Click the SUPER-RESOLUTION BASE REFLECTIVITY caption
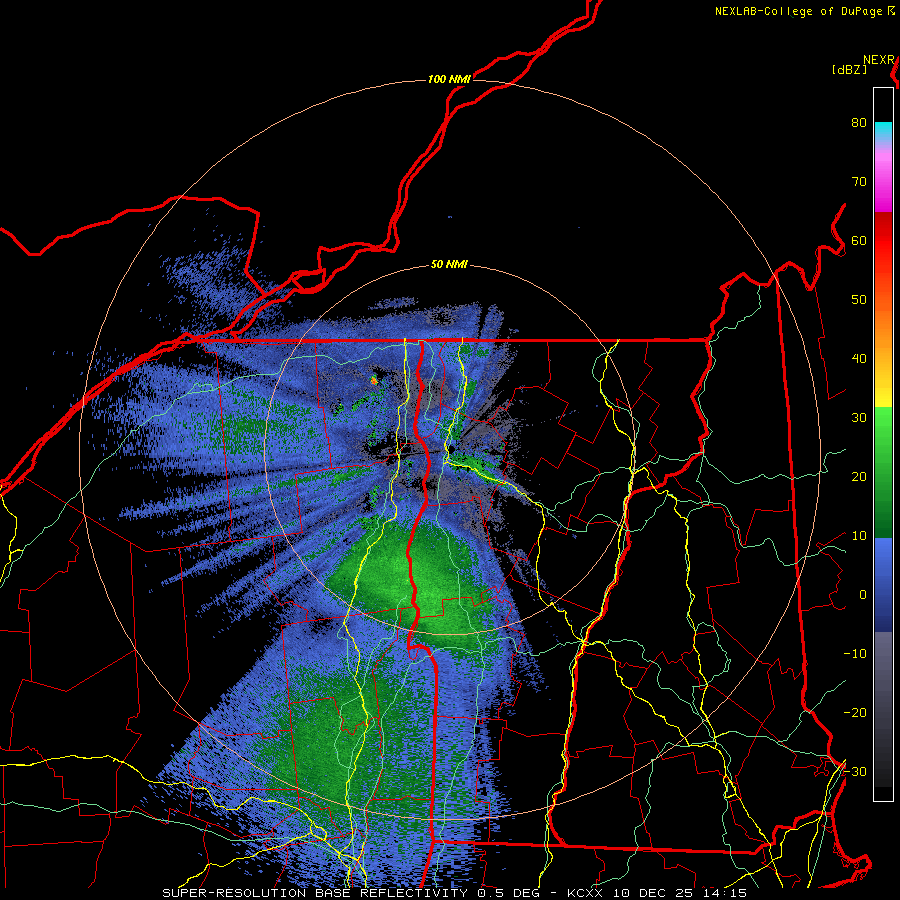 [315, 893]
